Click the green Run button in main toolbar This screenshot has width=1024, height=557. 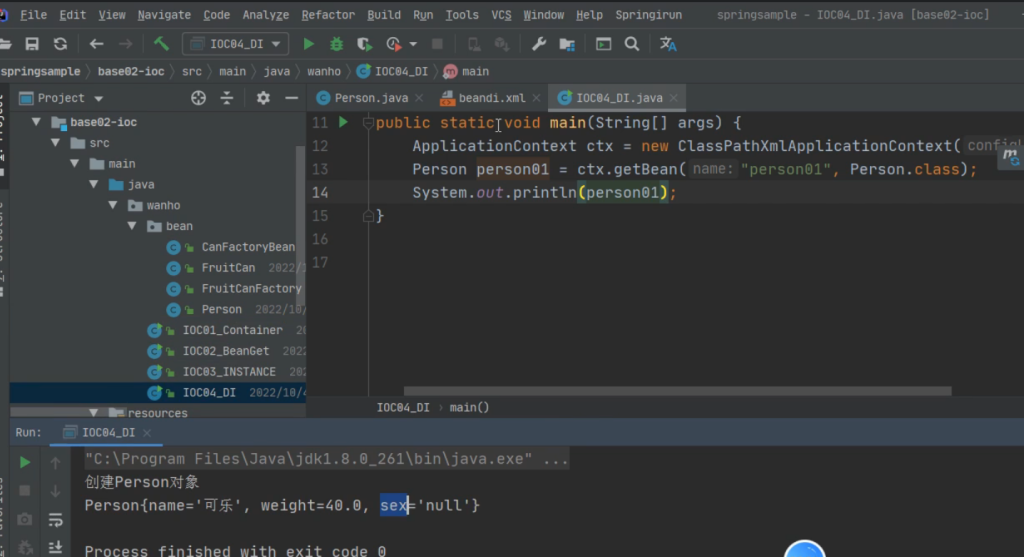coord(309,44)
